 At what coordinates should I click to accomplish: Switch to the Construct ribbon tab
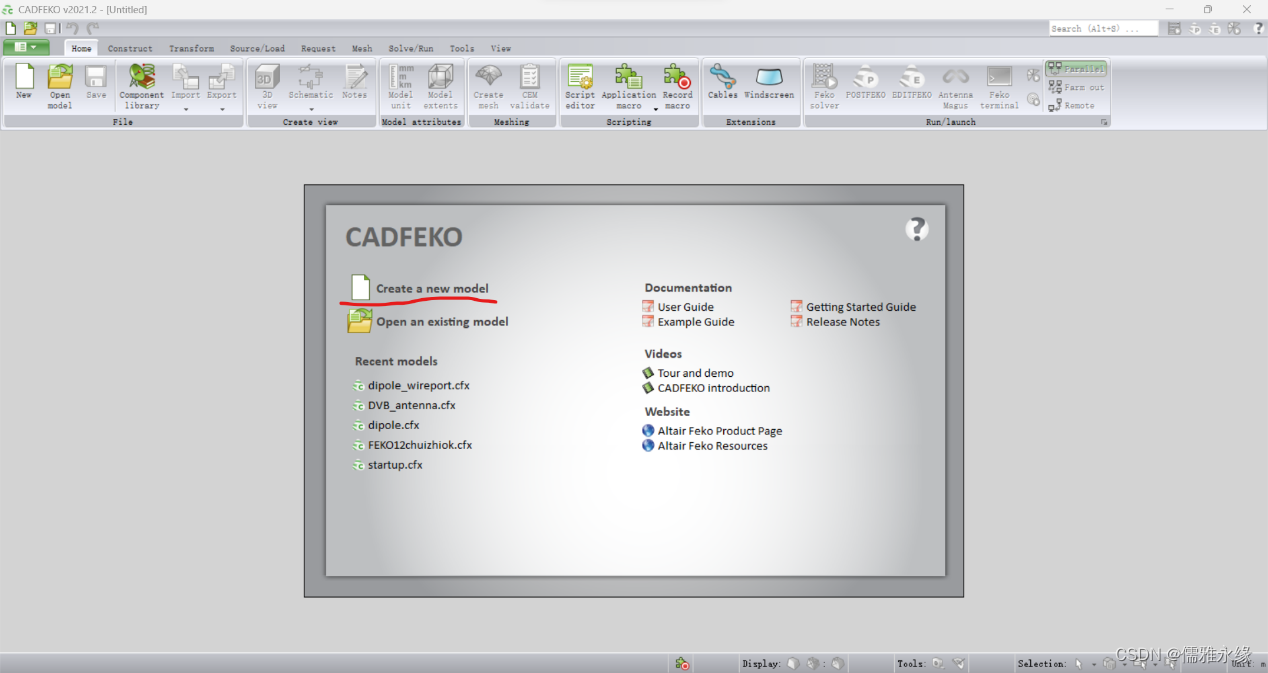point(130,48)
